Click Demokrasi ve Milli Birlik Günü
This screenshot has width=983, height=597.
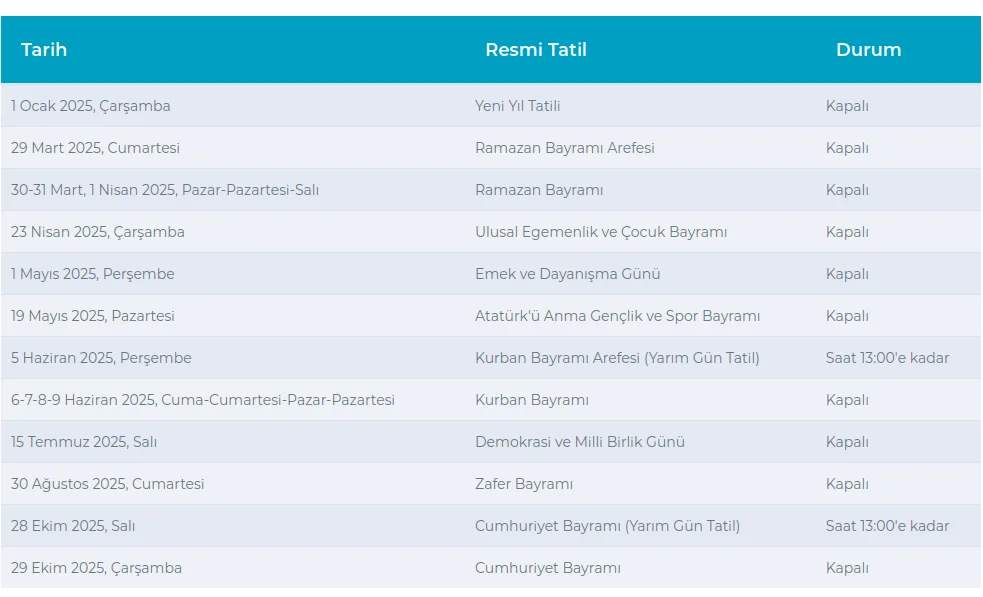pyautogui.click(x=579, y=442)
